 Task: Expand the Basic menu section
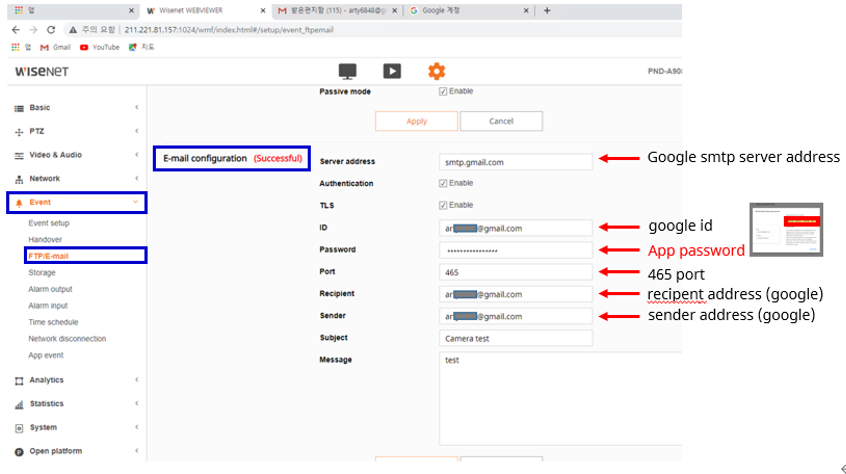tap(76, 107)
